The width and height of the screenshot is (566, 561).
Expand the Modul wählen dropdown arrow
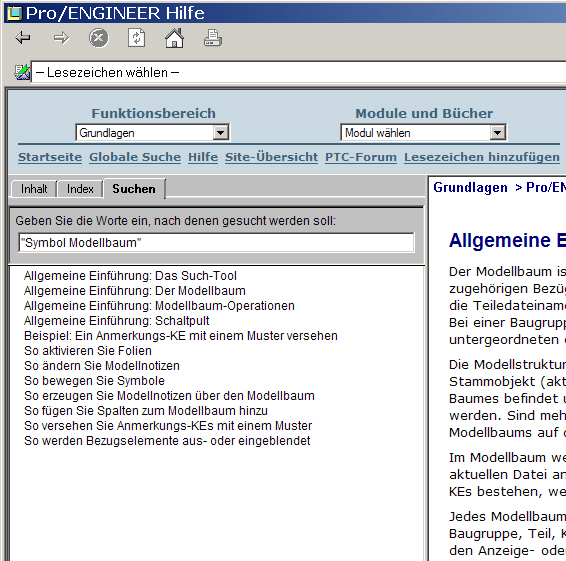click(497, 133)
